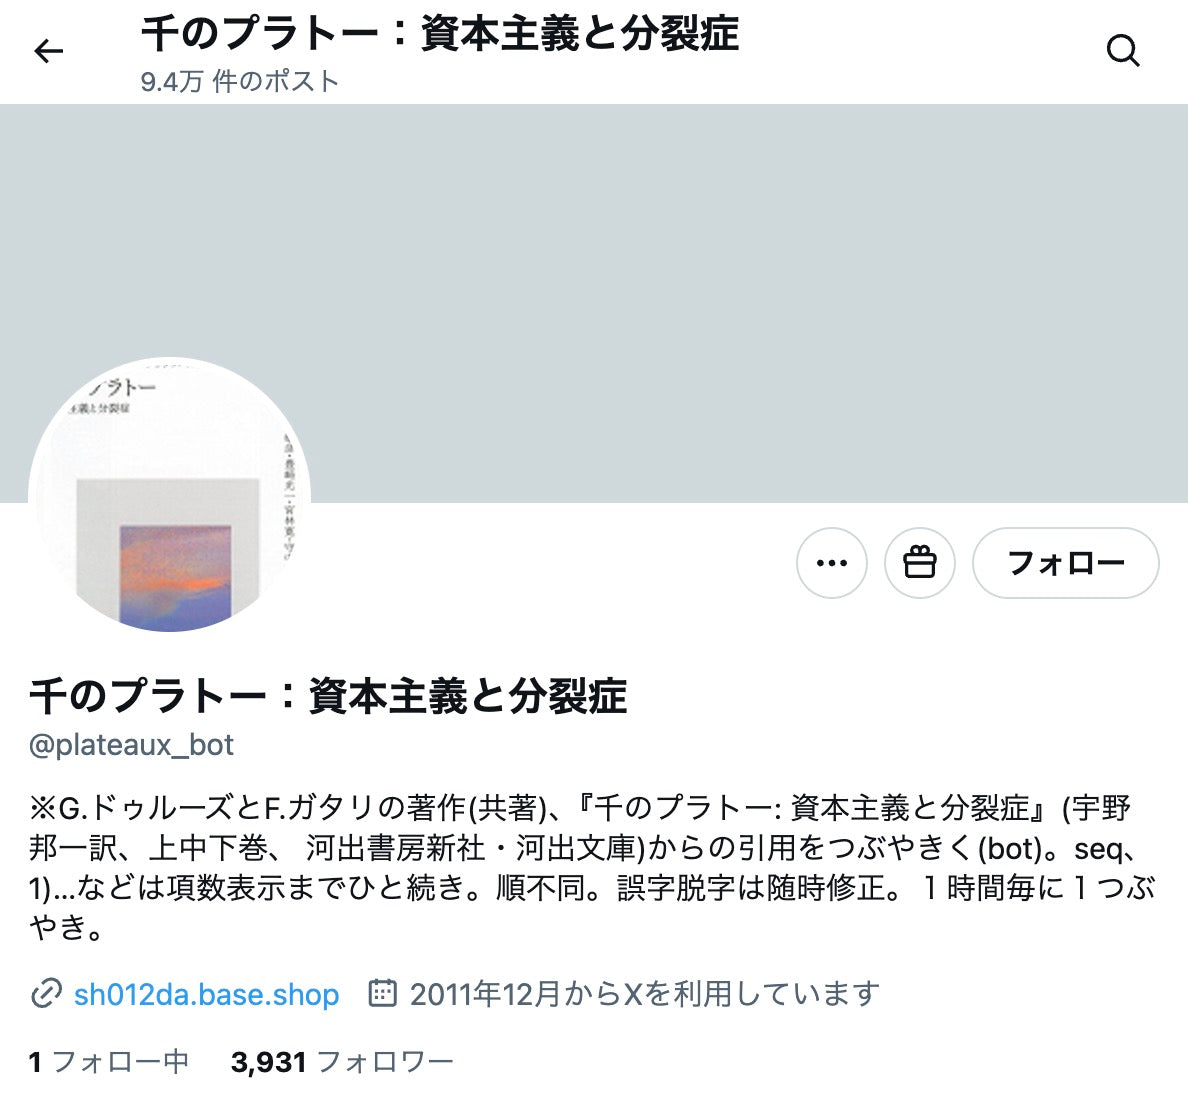
Task: Follow the account with the フォロー button
Action: (1065, 563)
